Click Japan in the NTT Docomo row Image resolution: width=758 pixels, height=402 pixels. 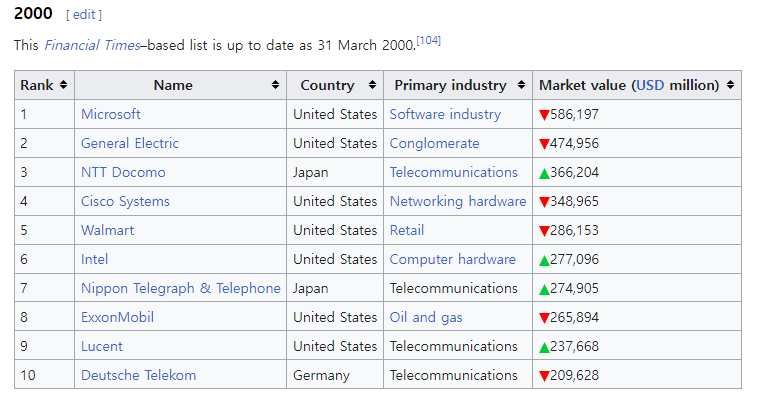pyautogui.click(x=310, y=172)
